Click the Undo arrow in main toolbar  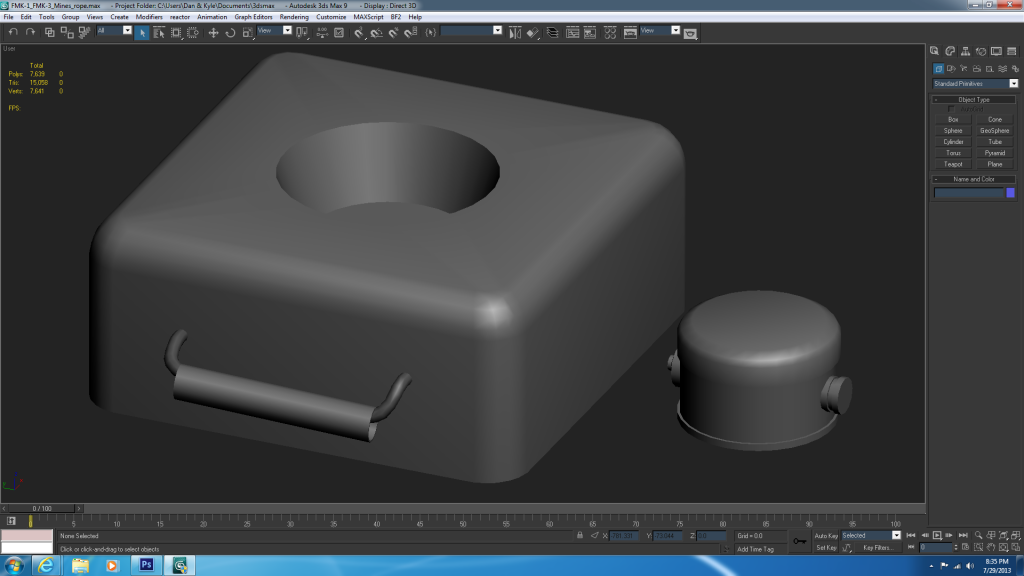coord(13,32)
